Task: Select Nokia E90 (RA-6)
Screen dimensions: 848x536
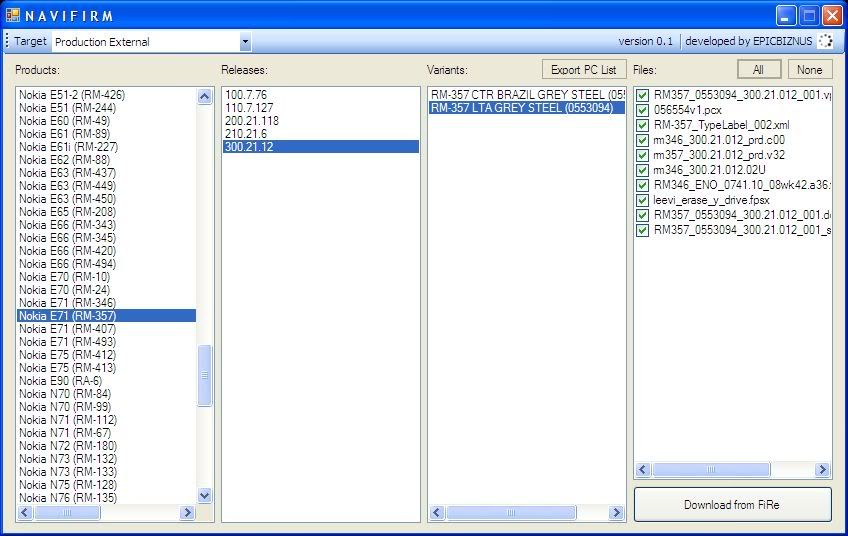Action: click(107, 380)
